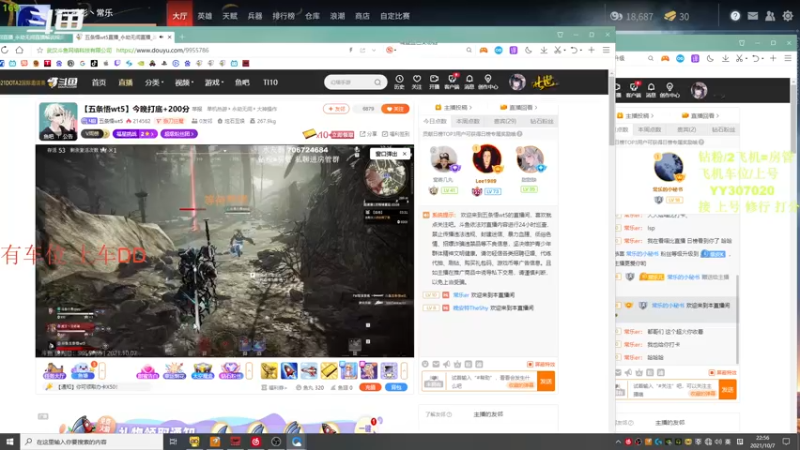Viewport: 800px width, 450px height.
Task: Select 英雄 tab in game client menu
Action: 205,16
